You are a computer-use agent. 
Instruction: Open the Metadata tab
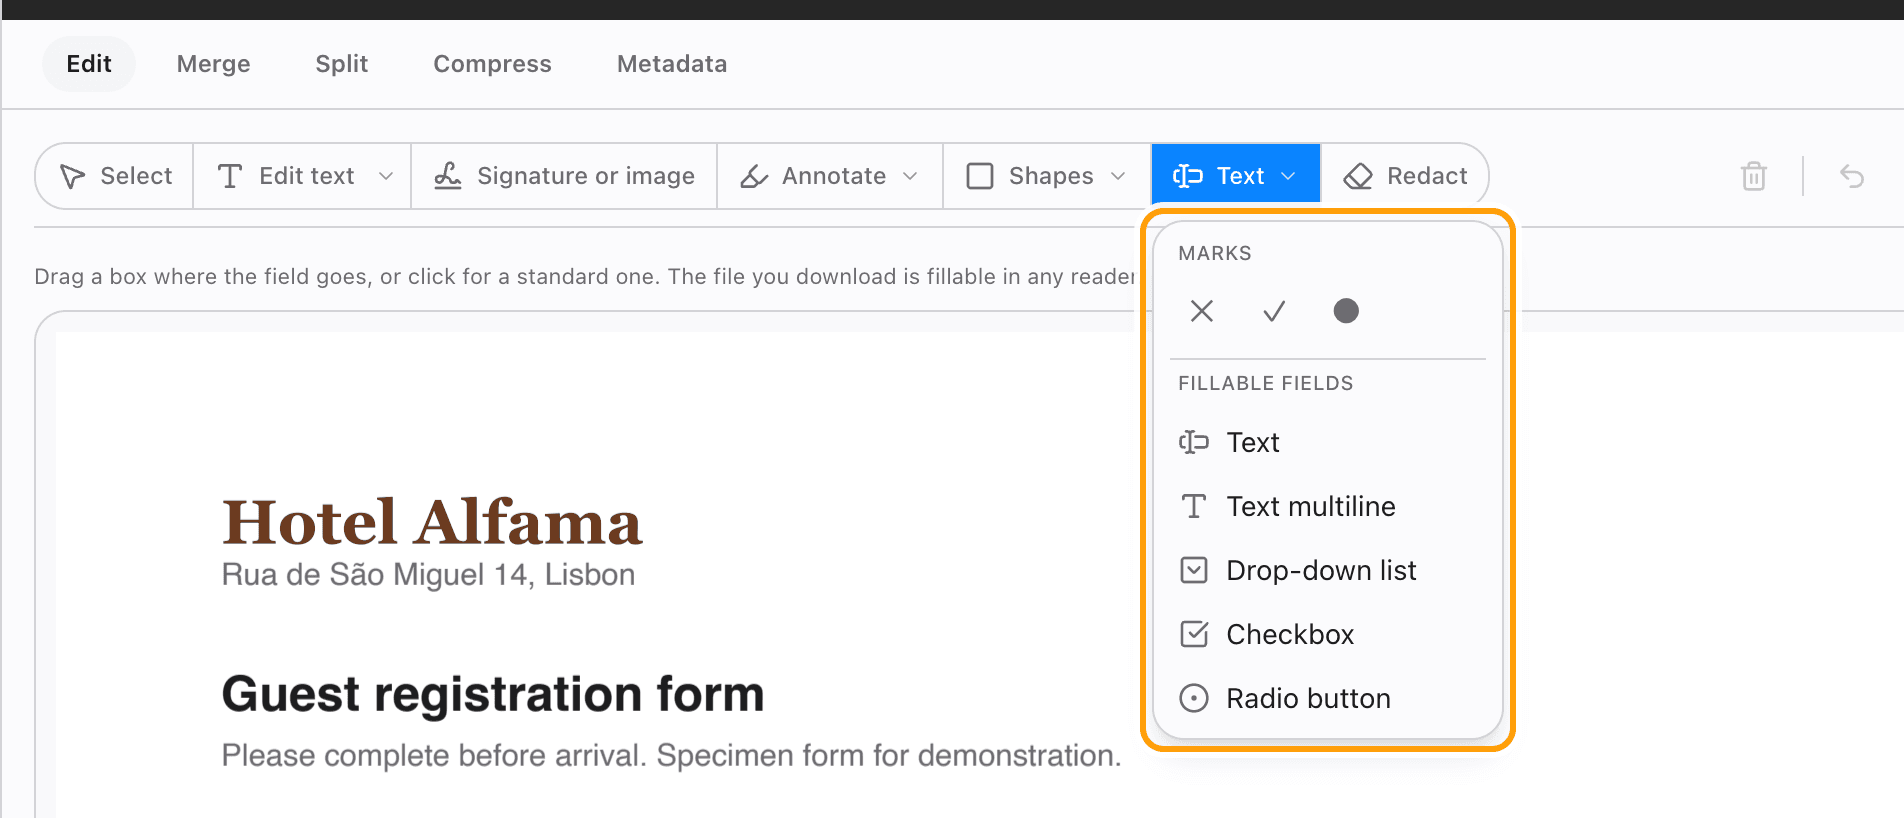(671, 64)
